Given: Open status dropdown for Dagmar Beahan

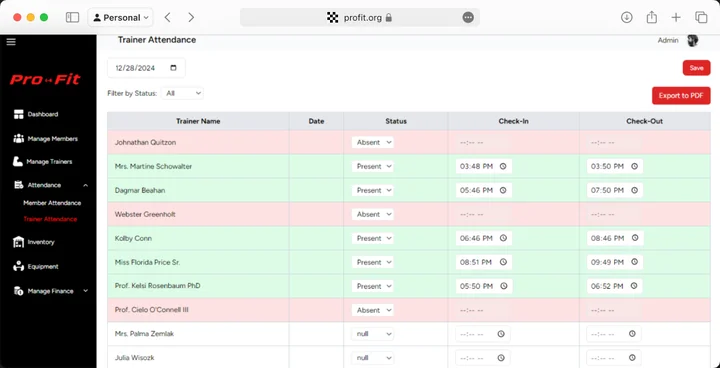Looking at the screenshot, I should 373,190.
